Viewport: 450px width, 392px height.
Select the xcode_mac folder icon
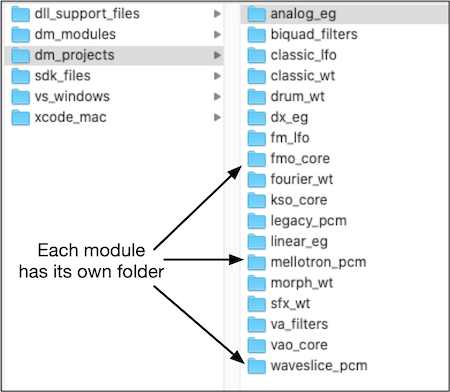20,117
